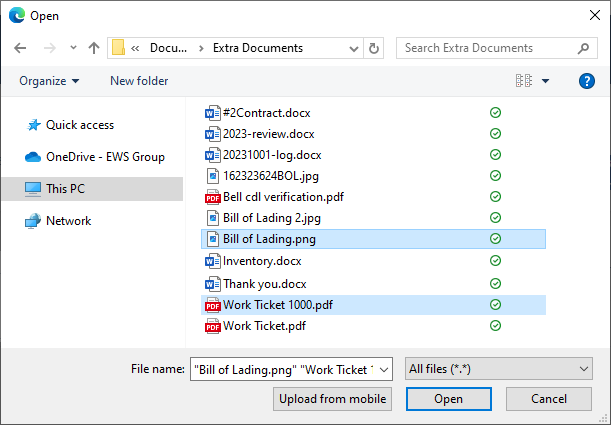611x425 pixels.
Task: Refresh the Extra Documents folder
Action: click(374, 48)
